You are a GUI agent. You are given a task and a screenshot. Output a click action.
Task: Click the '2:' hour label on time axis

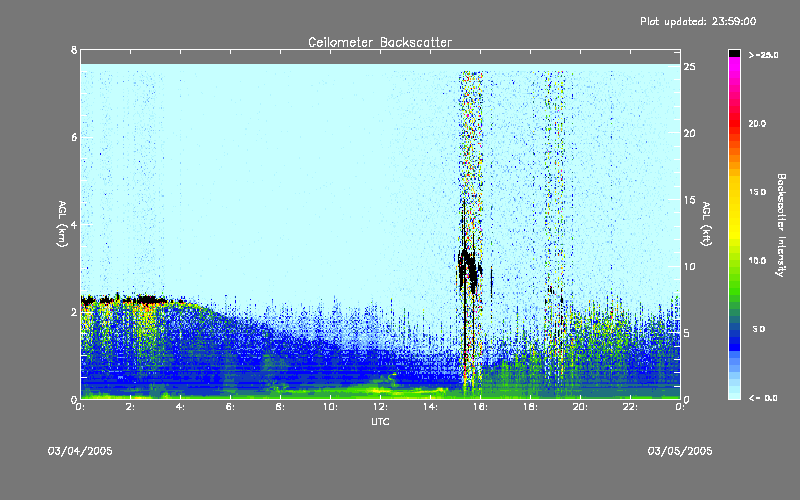131,407
